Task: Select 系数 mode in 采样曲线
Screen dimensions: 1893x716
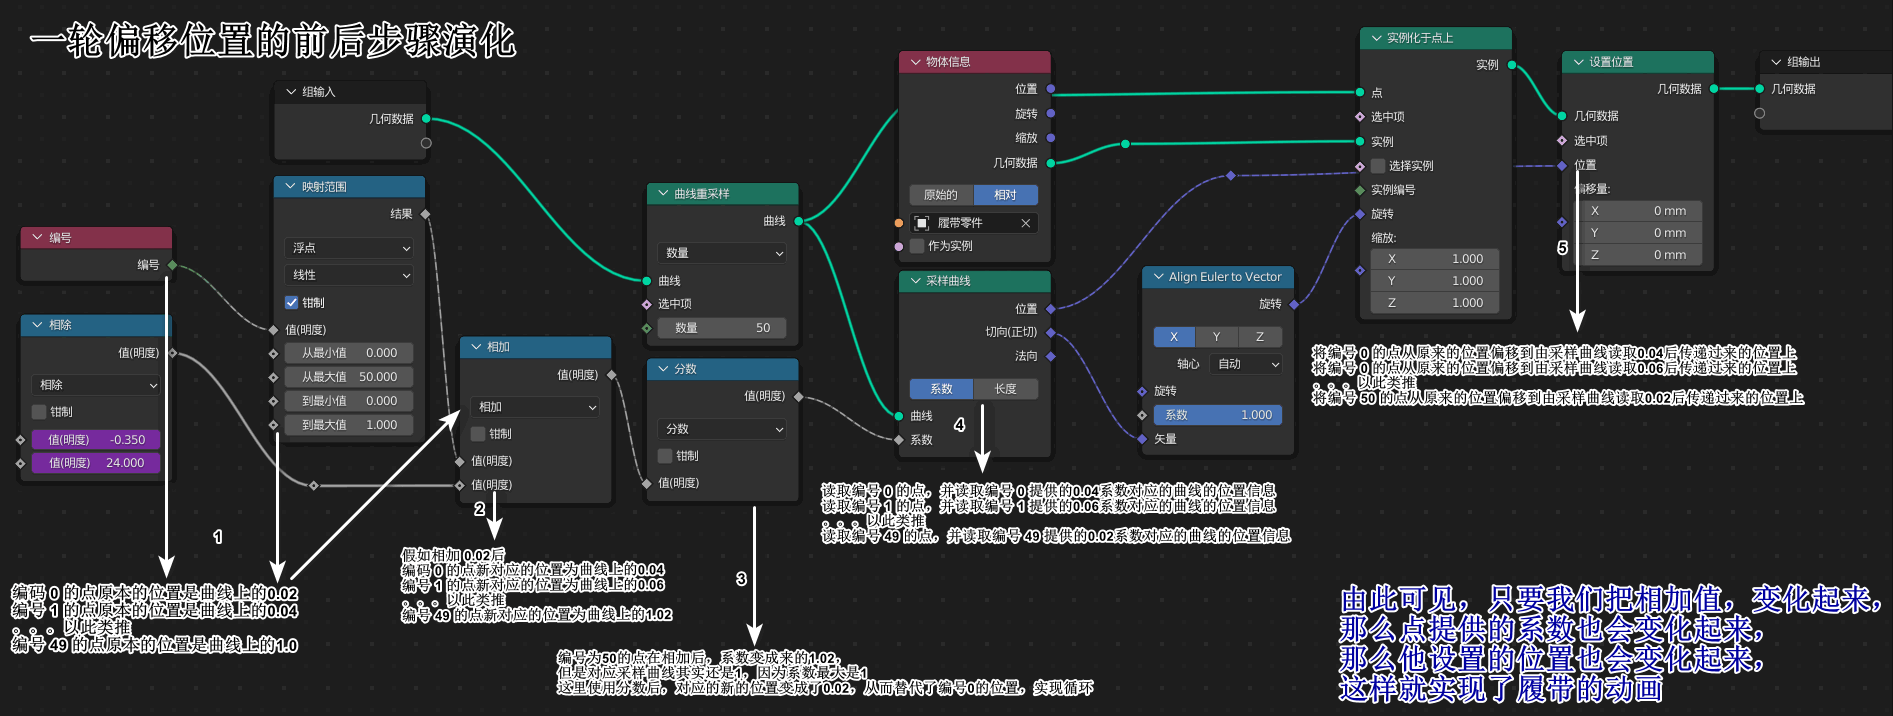Action: 941,389
